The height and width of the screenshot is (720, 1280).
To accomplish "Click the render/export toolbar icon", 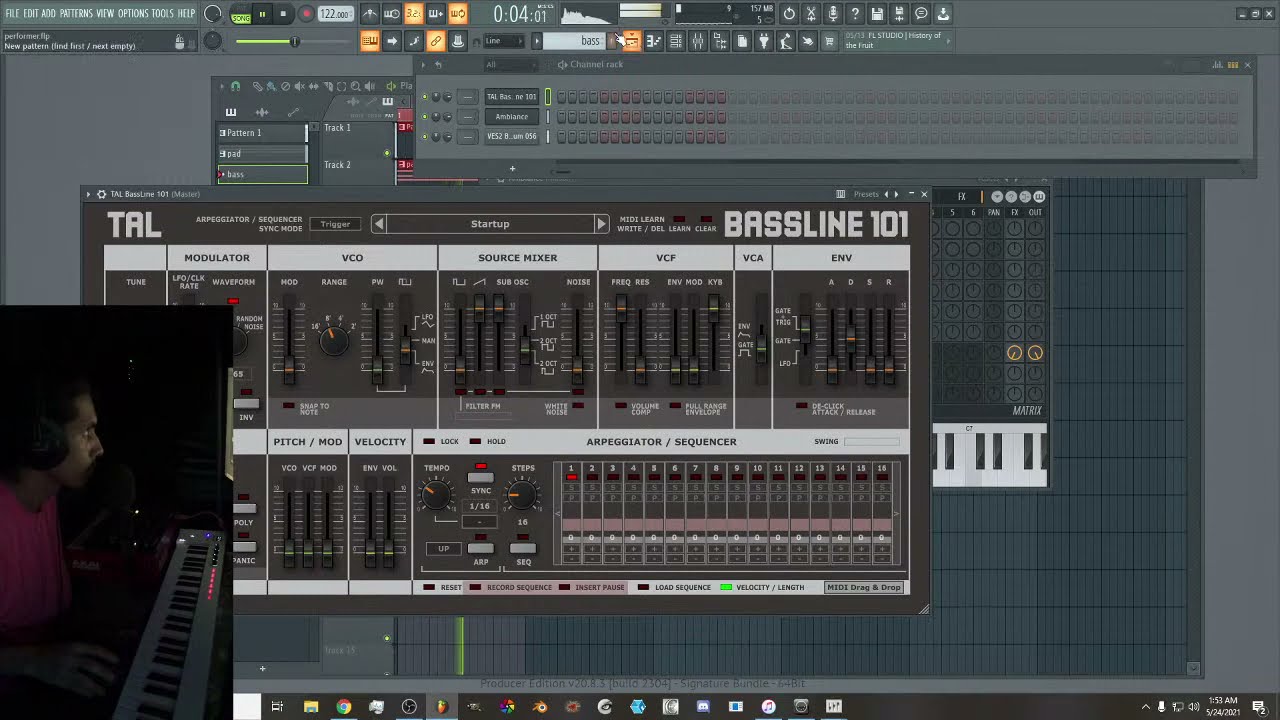I will [899, 14].
